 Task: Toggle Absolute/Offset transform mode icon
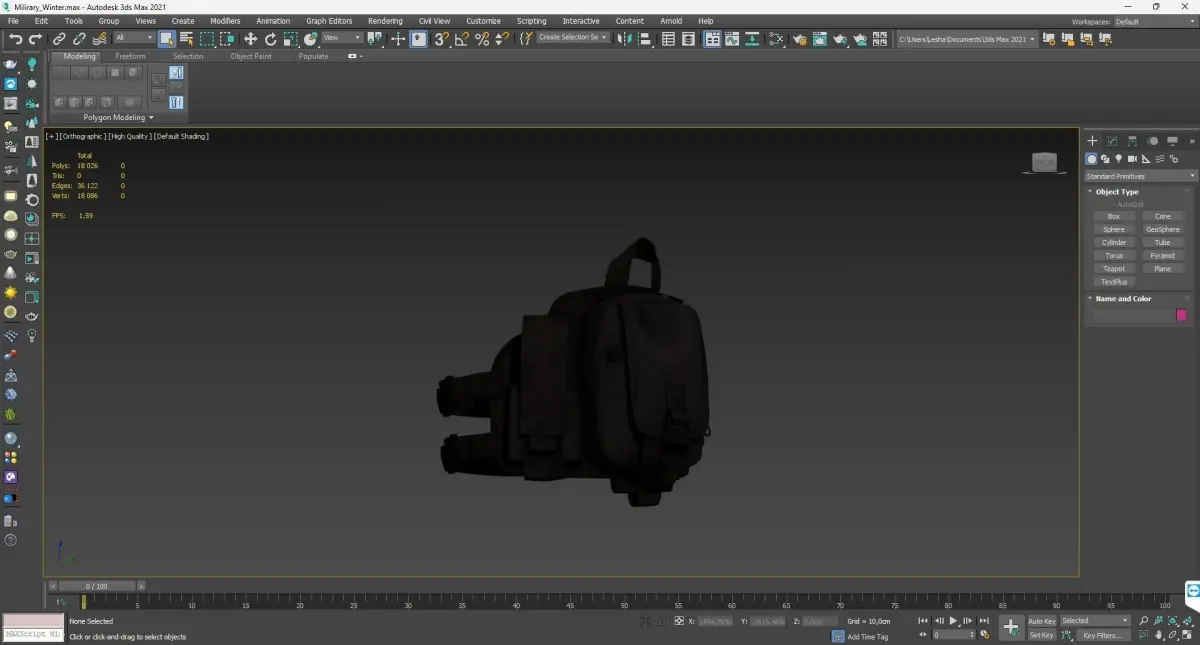click(x=679, y=621)
